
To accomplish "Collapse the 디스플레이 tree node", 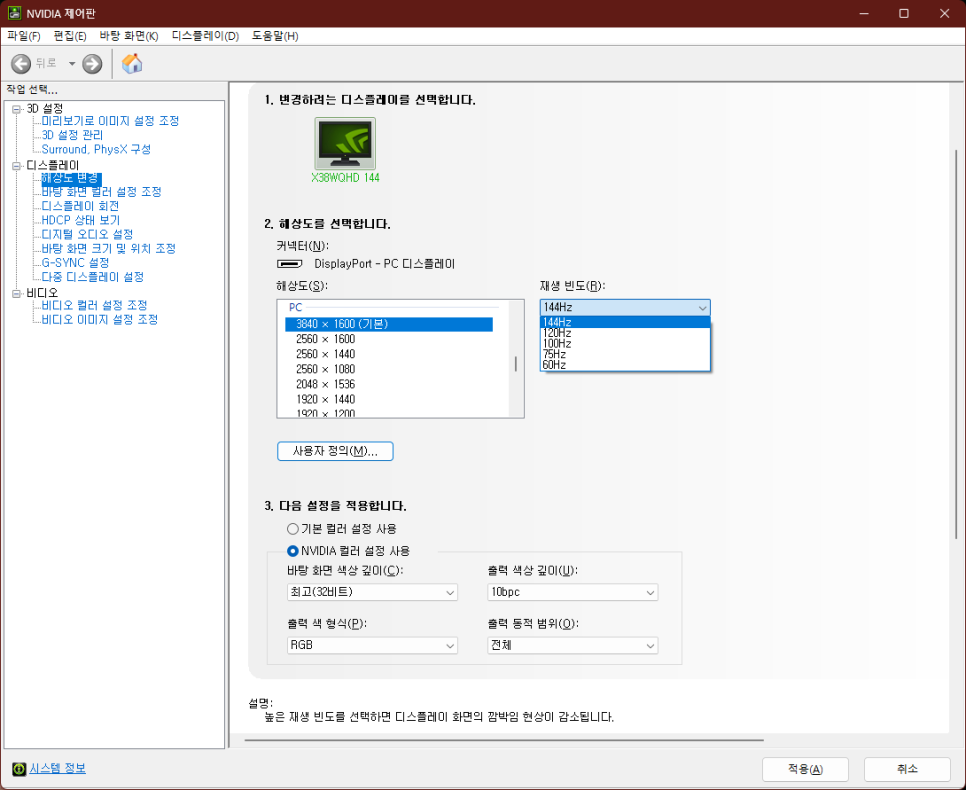I will point(17,166).
